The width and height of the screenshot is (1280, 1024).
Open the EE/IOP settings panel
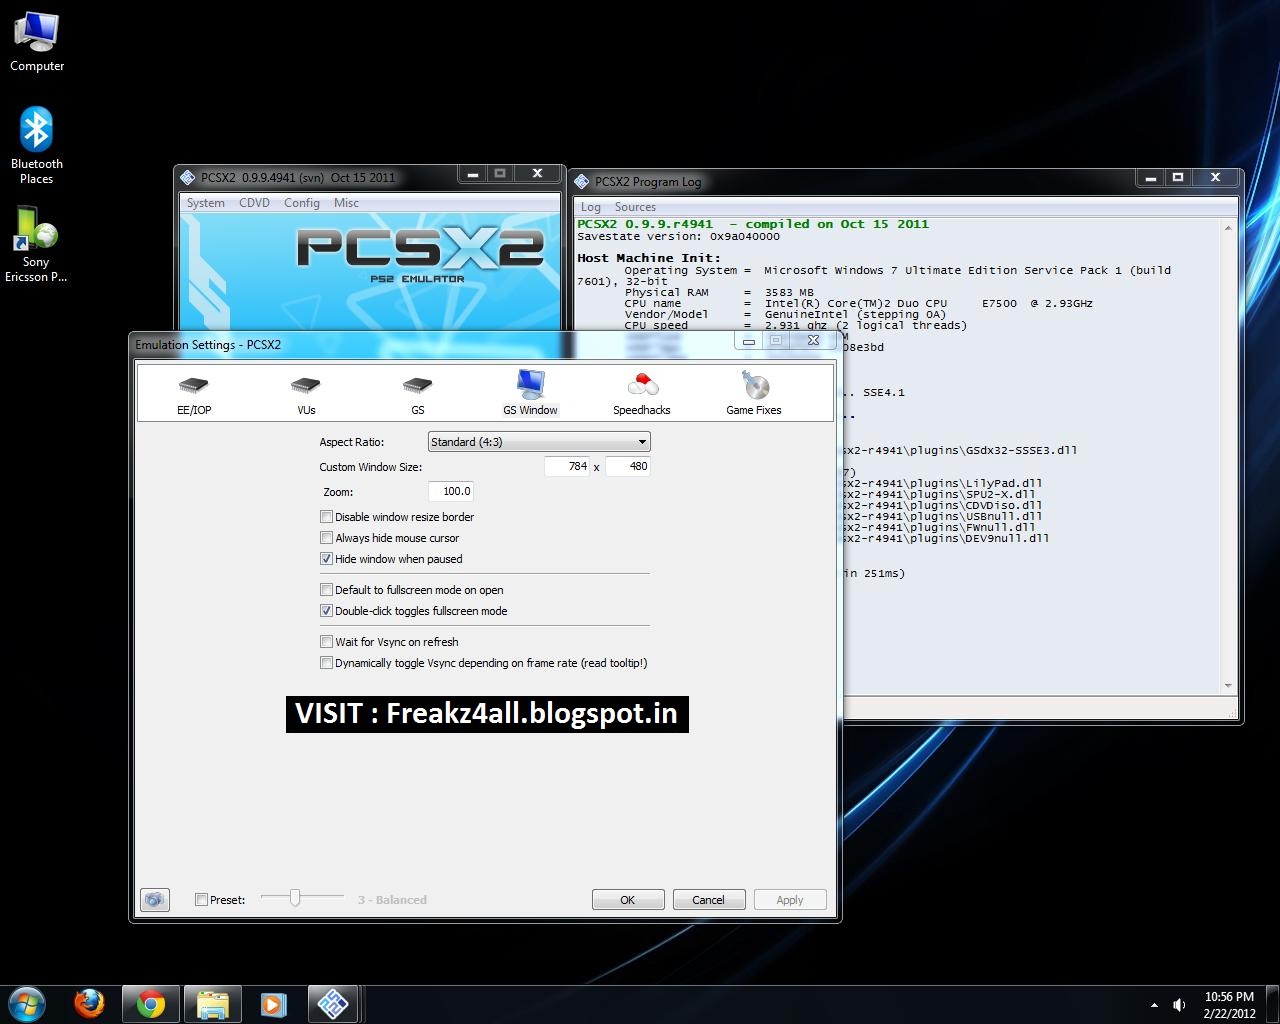(x=194, y=393)
